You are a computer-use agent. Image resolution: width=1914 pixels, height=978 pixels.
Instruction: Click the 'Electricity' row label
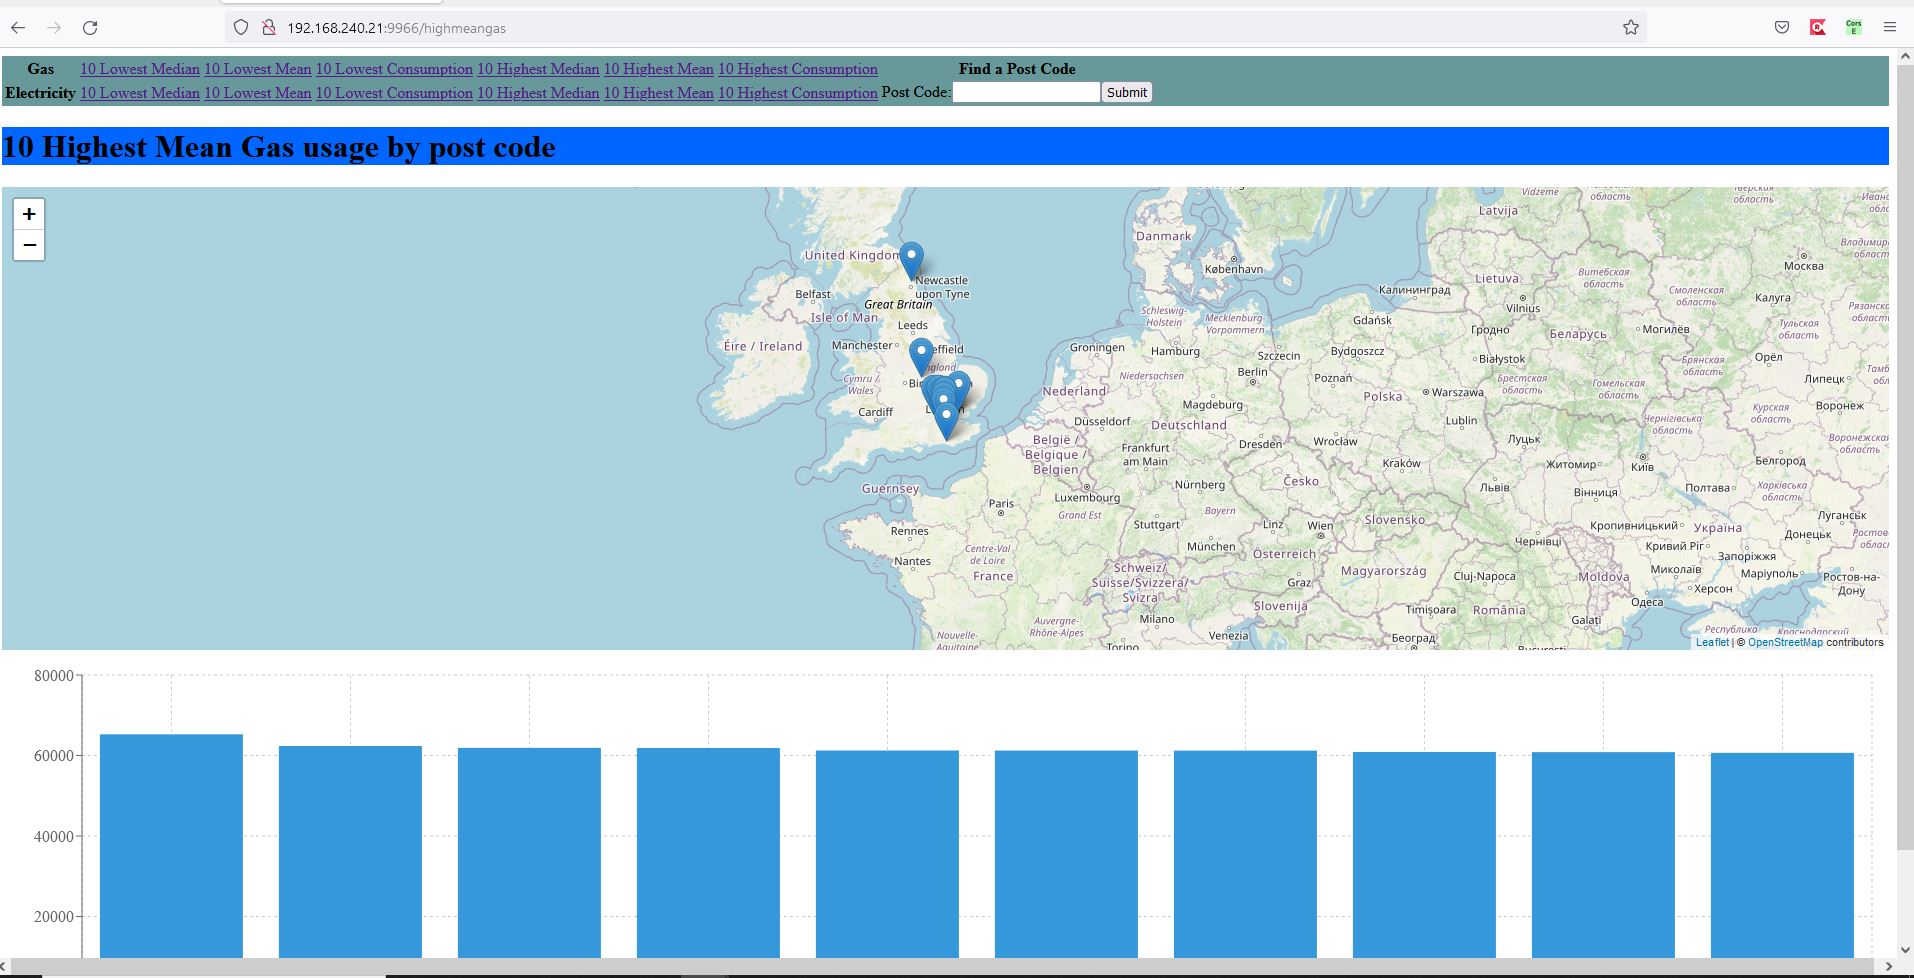coord(40,93)
